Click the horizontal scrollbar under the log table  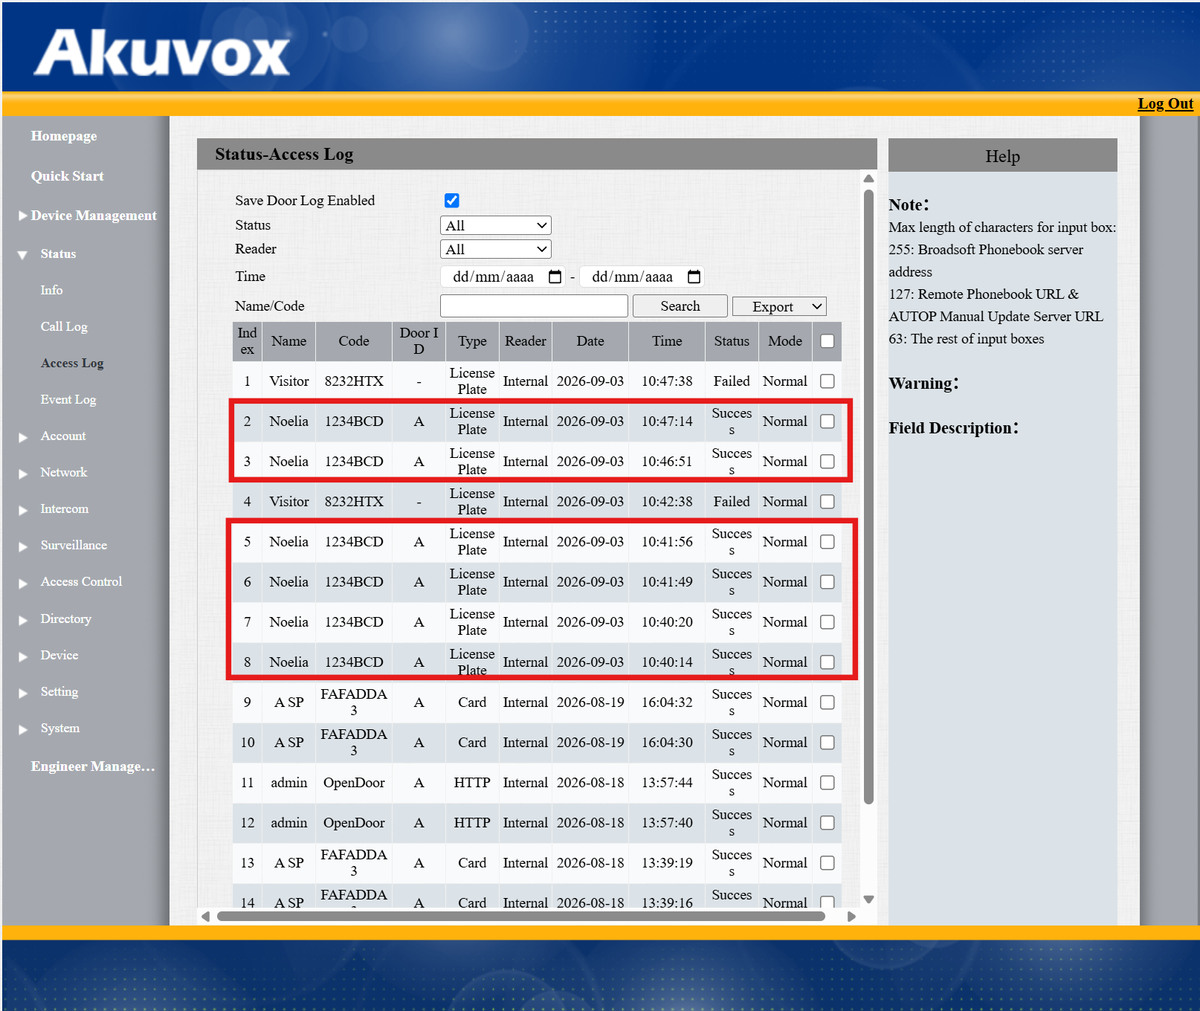tap(521, 916)
